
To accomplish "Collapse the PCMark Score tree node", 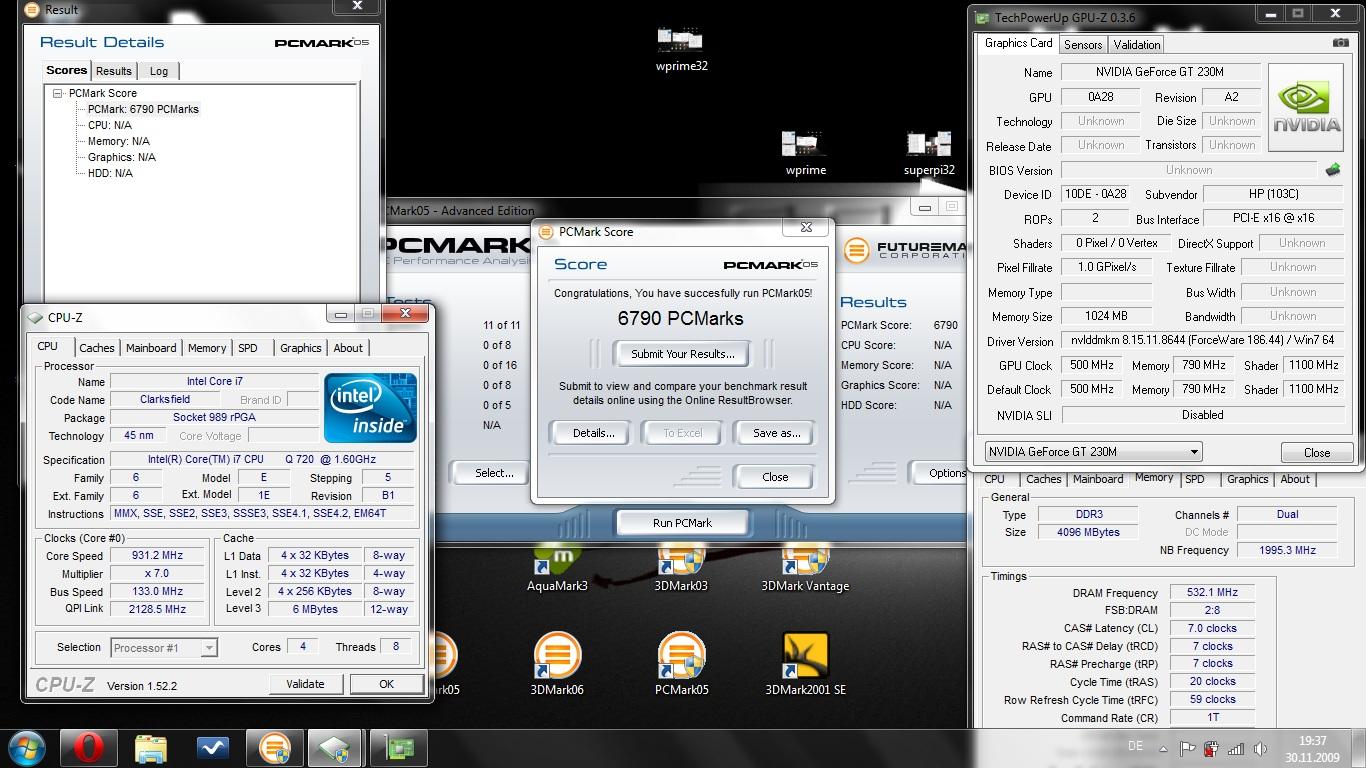I will (x=58, y=93).
